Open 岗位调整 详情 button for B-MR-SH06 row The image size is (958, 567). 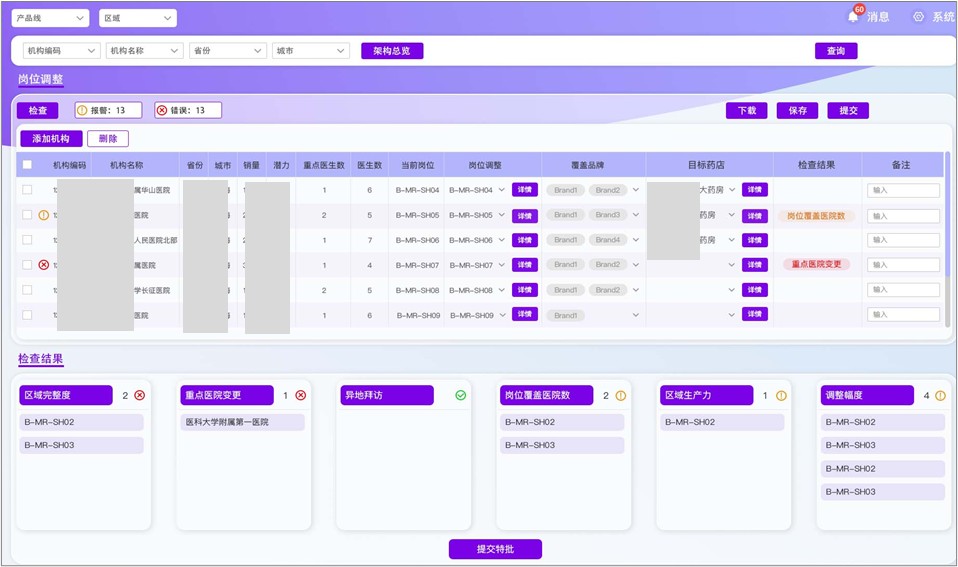click(x=525, y=240)
